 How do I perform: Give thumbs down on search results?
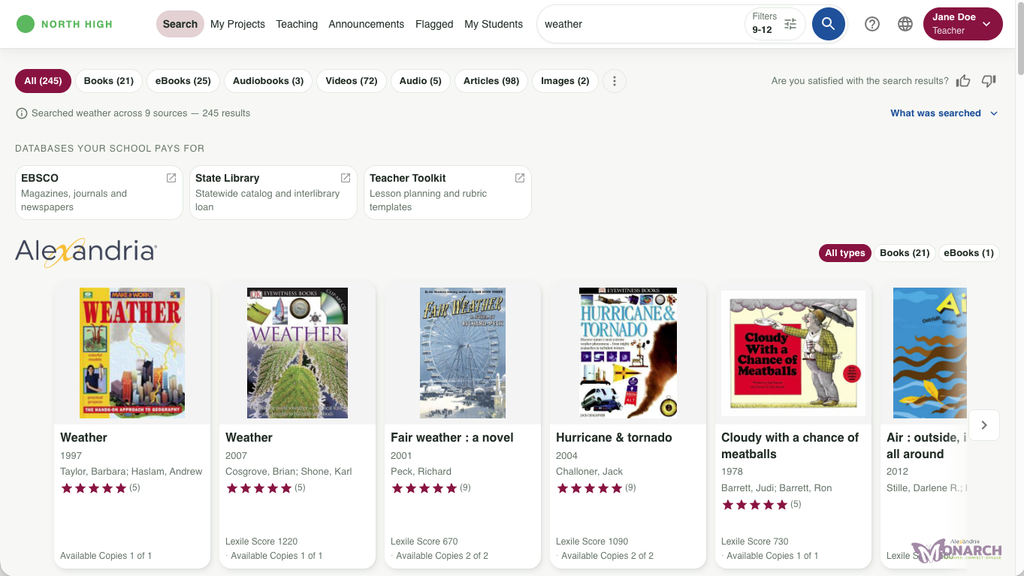989,81
